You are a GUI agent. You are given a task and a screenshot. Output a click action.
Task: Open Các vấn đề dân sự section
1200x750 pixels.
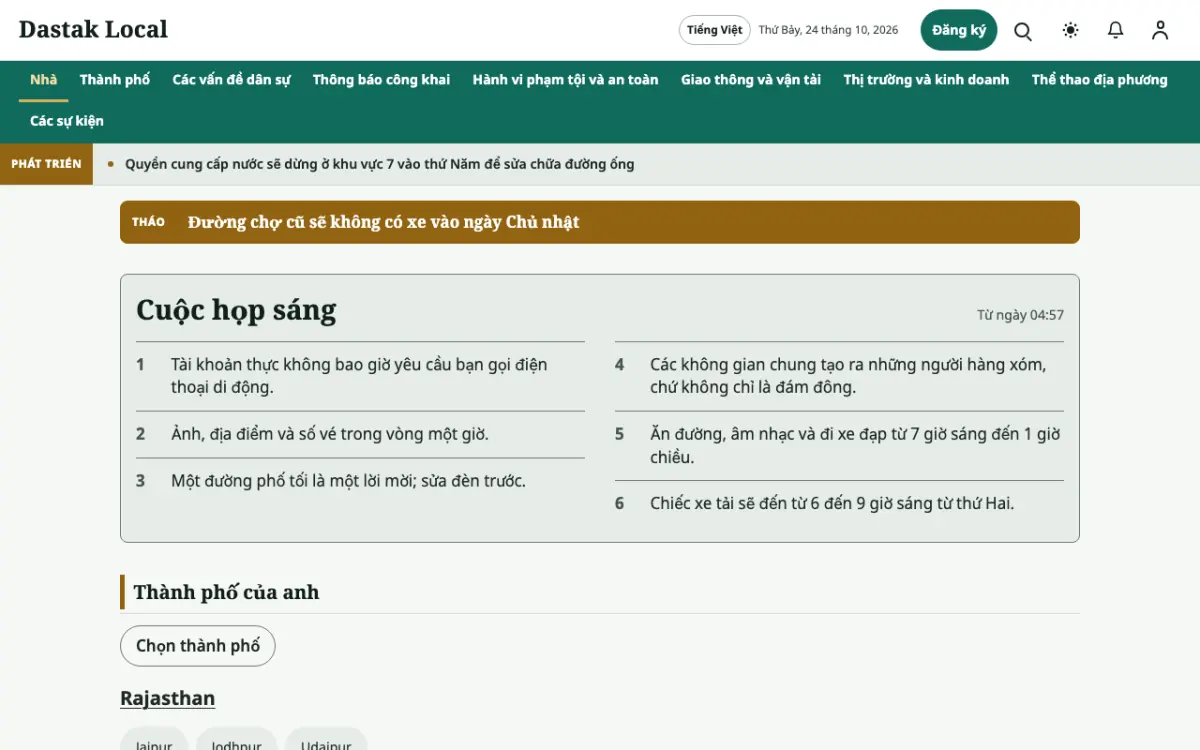[x=231, y=80]
